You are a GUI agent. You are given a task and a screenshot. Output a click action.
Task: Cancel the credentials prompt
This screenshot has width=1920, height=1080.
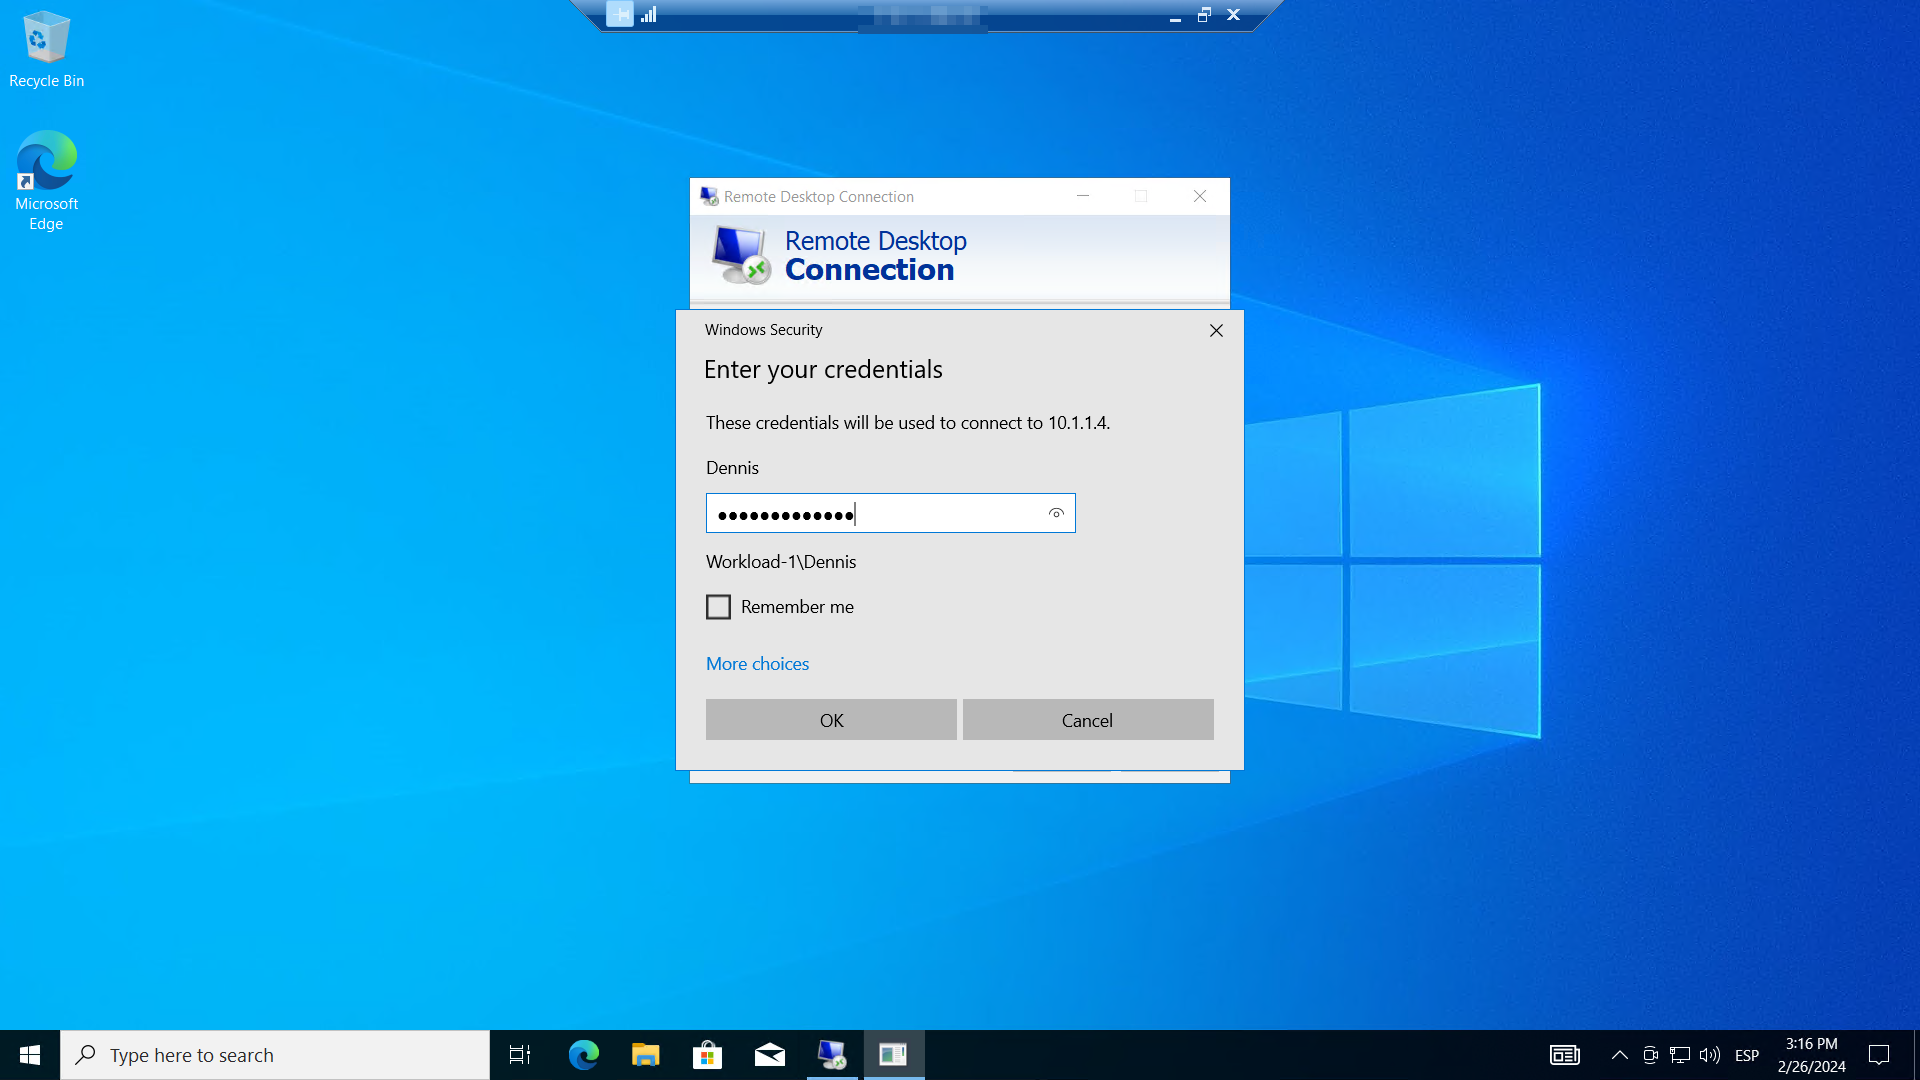click(x=1087, y=720)
